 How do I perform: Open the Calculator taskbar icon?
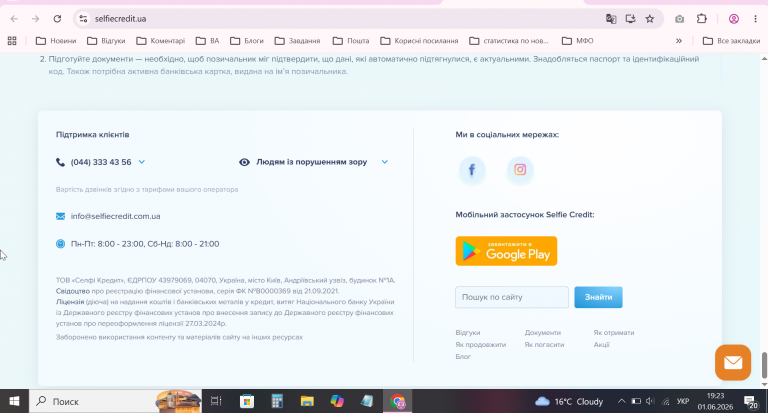point(277,401)
